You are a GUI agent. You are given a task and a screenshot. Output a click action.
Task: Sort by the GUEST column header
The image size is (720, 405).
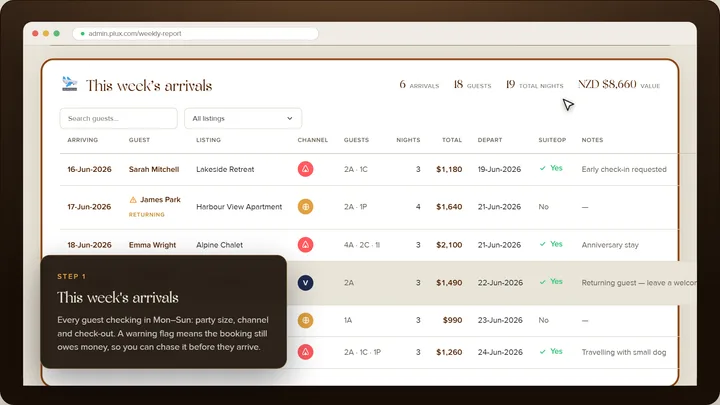pos(139,140)
